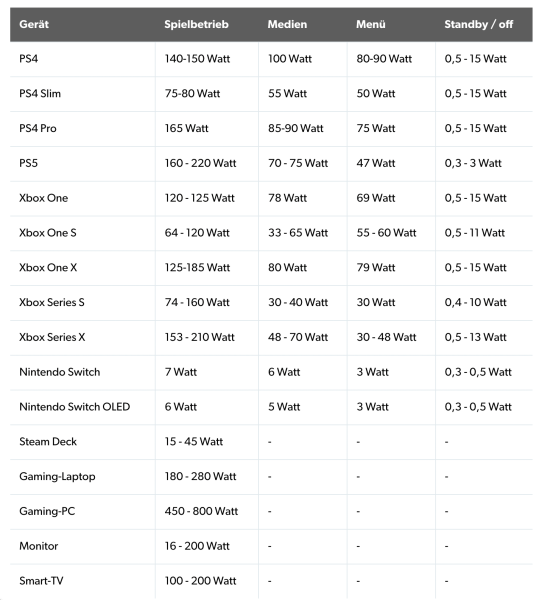Image resolution: width=539 pixels, height=600 pixels.
Task: Select the Xbox One S row label
Action: tap(48, 233)
